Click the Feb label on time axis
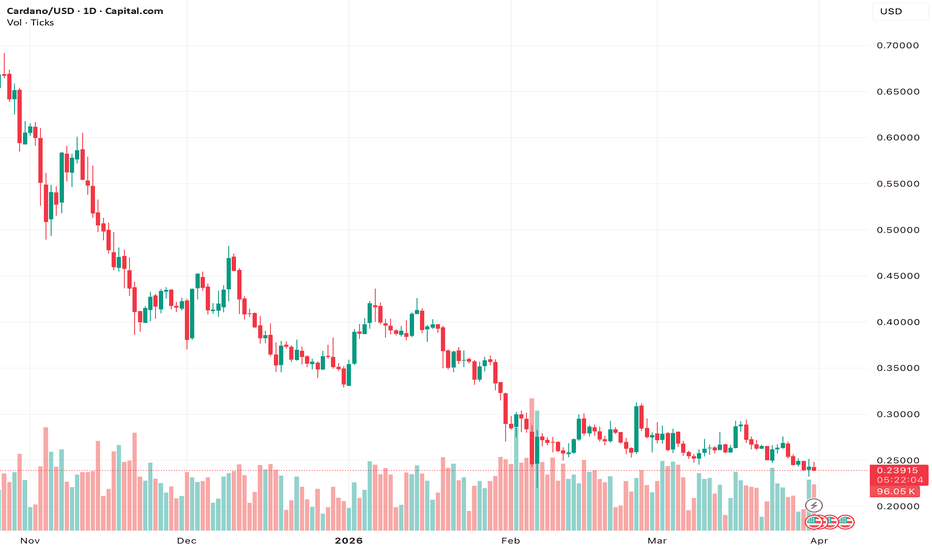932x550 pixels. (x=511, y=540)
